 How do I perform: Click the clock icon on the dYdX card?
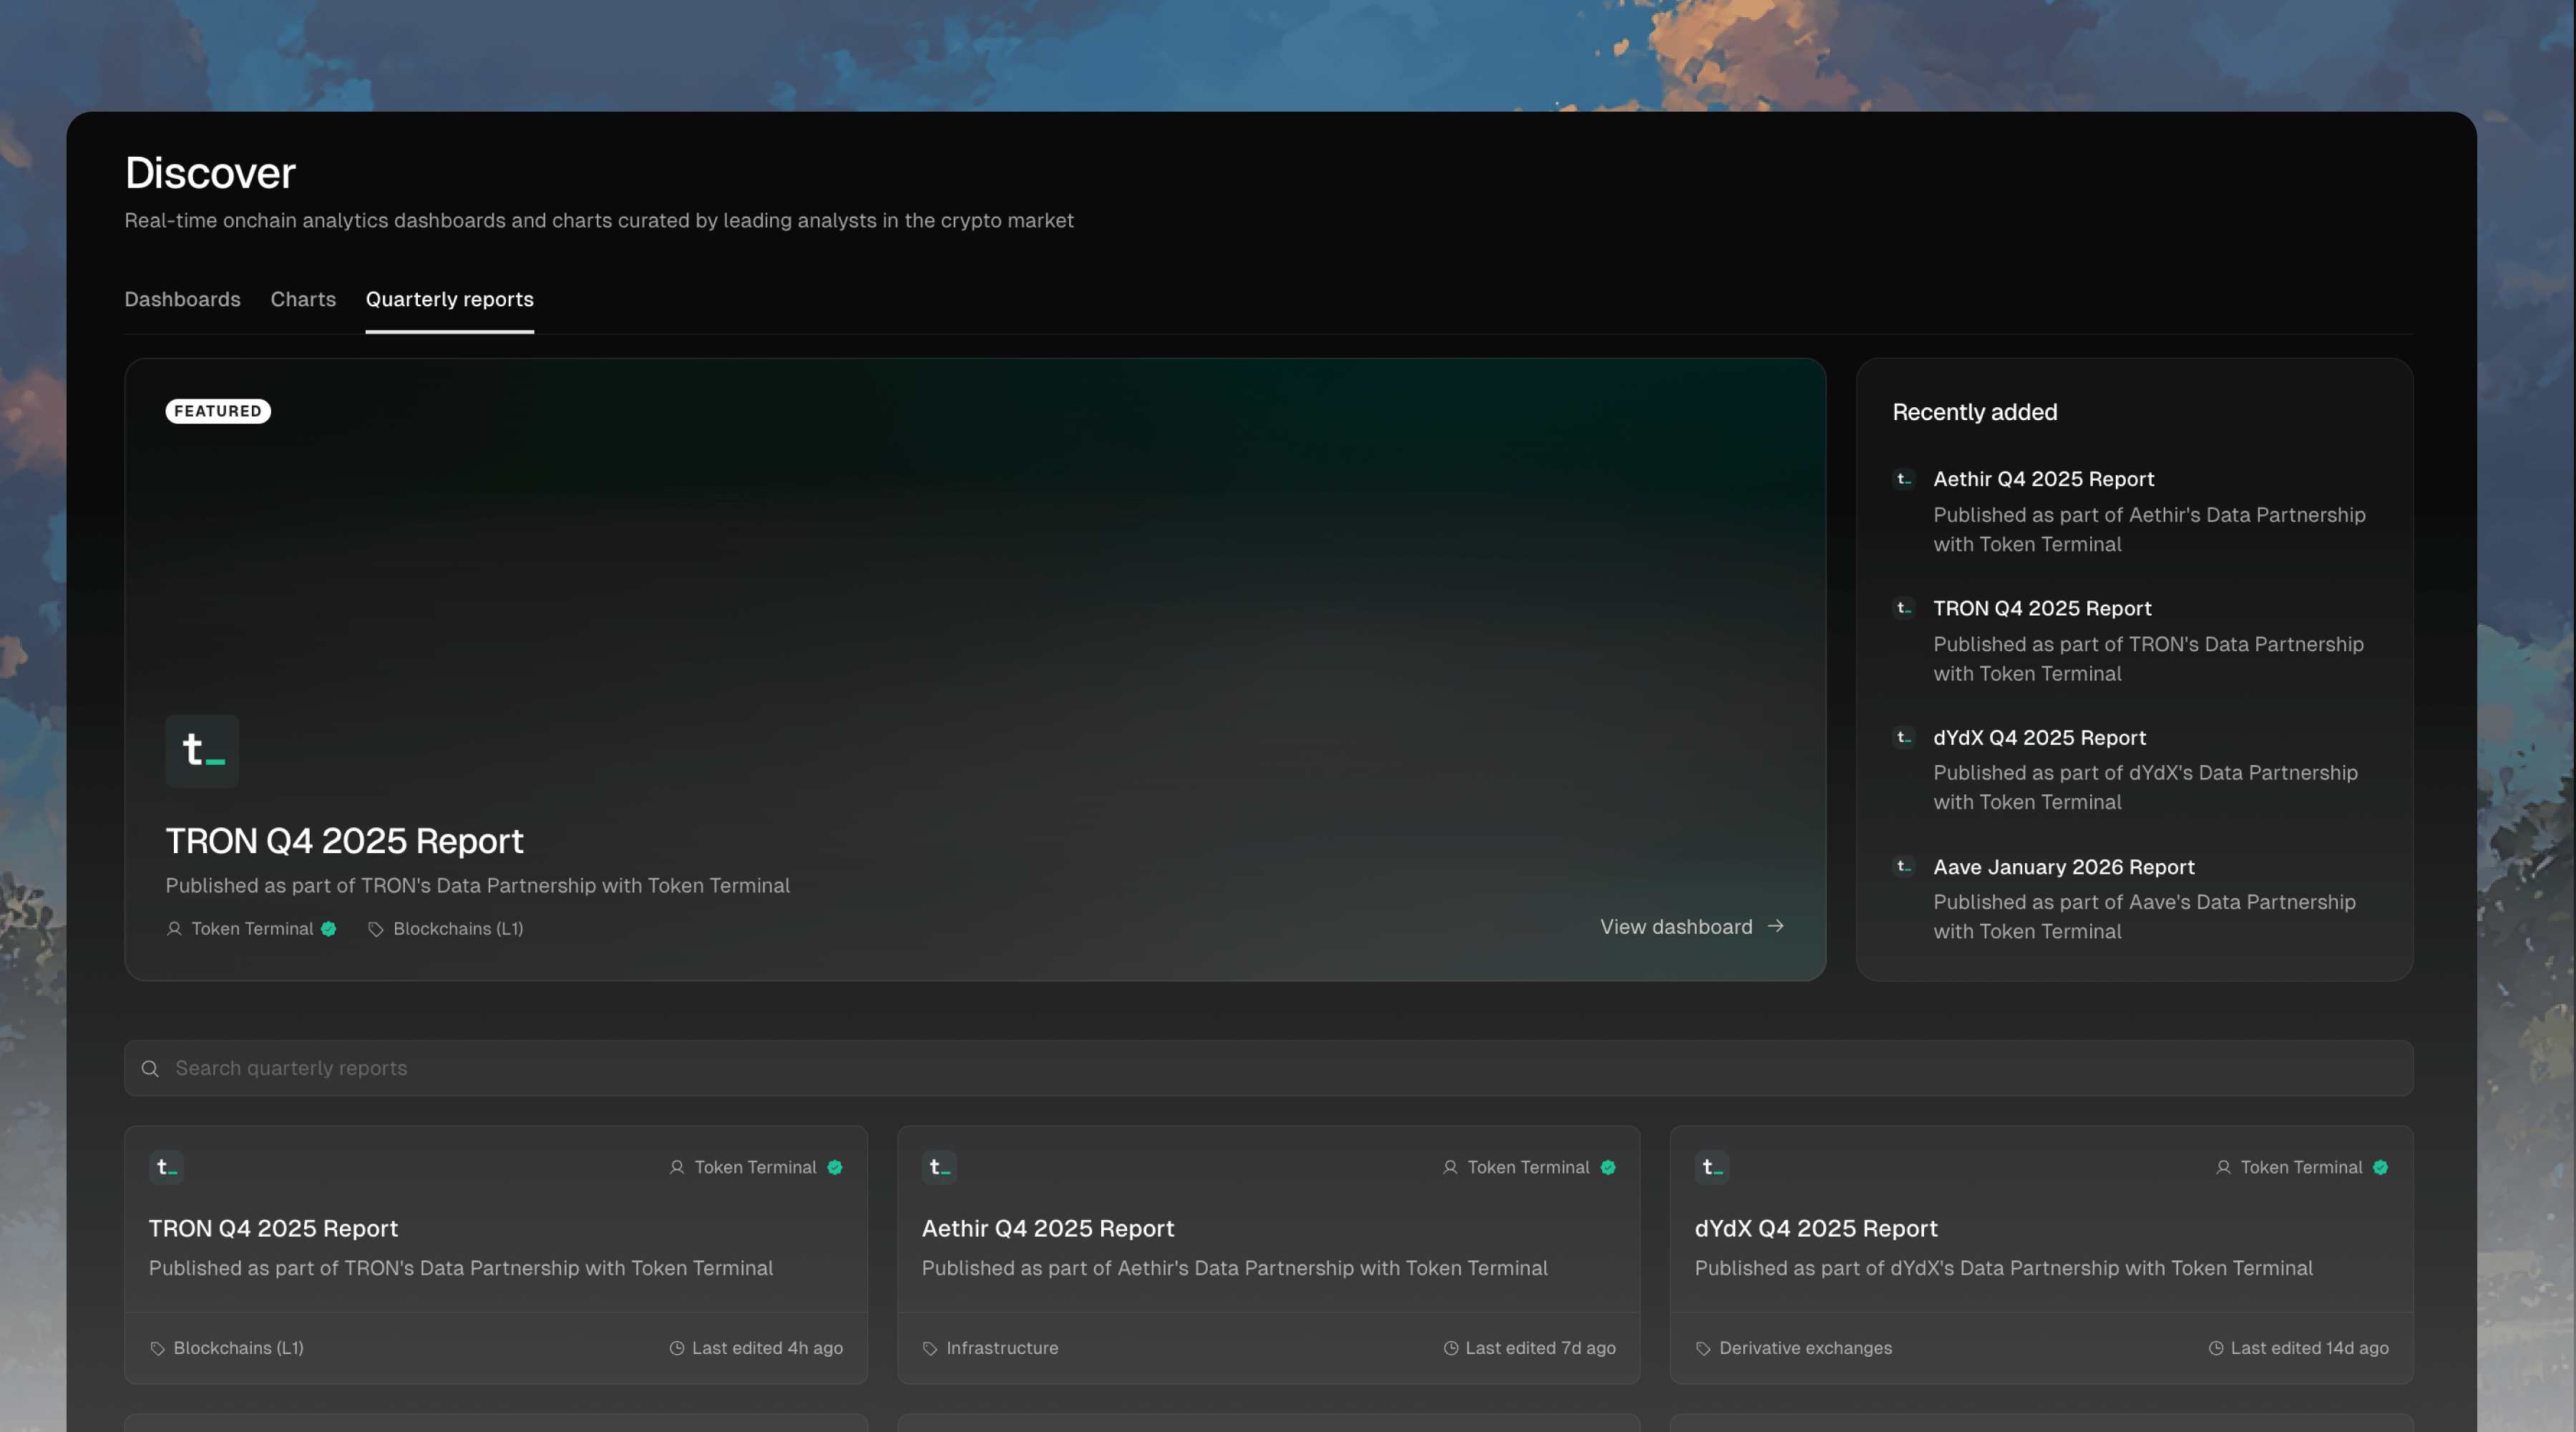click(2216, 1348)
